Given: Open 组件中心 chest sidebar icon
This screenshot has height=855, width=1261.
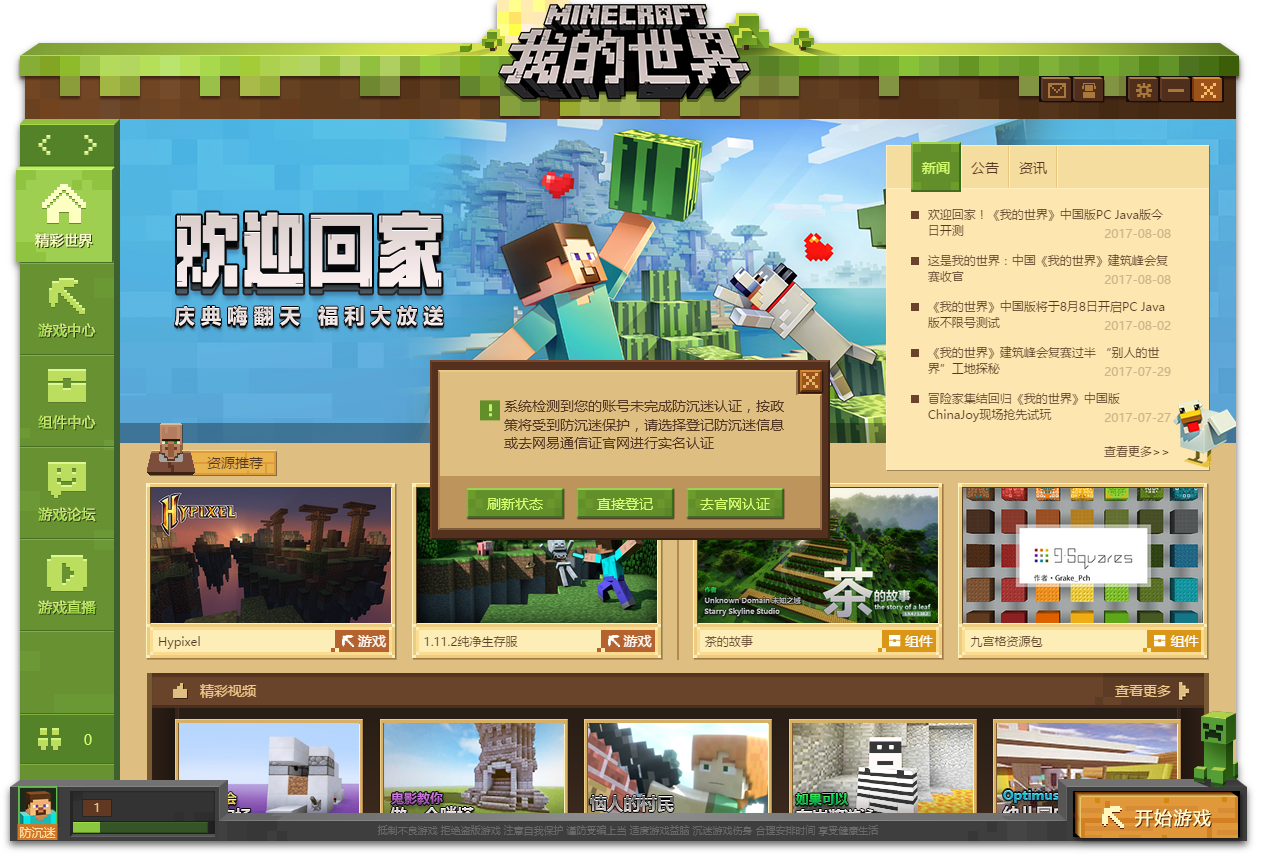Looking at the screenshot, I should [66, 398].
